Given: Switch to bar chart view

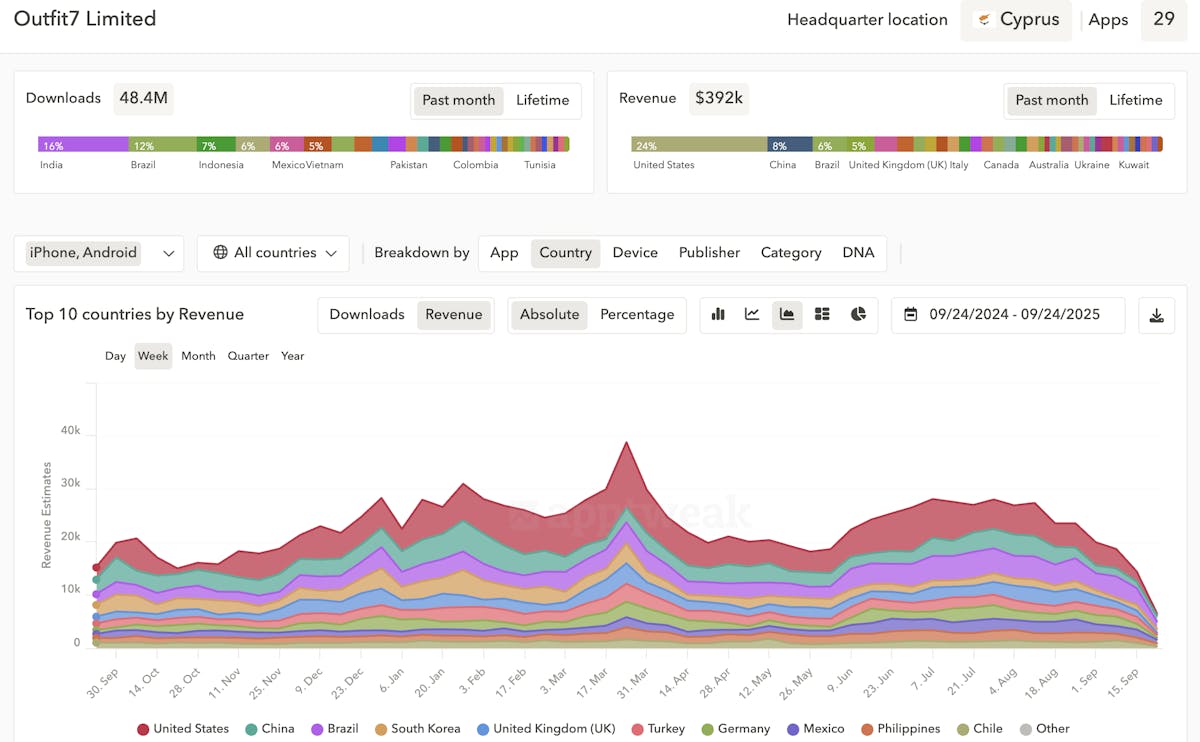Looking at the screenshot, I should pos(718,314).
